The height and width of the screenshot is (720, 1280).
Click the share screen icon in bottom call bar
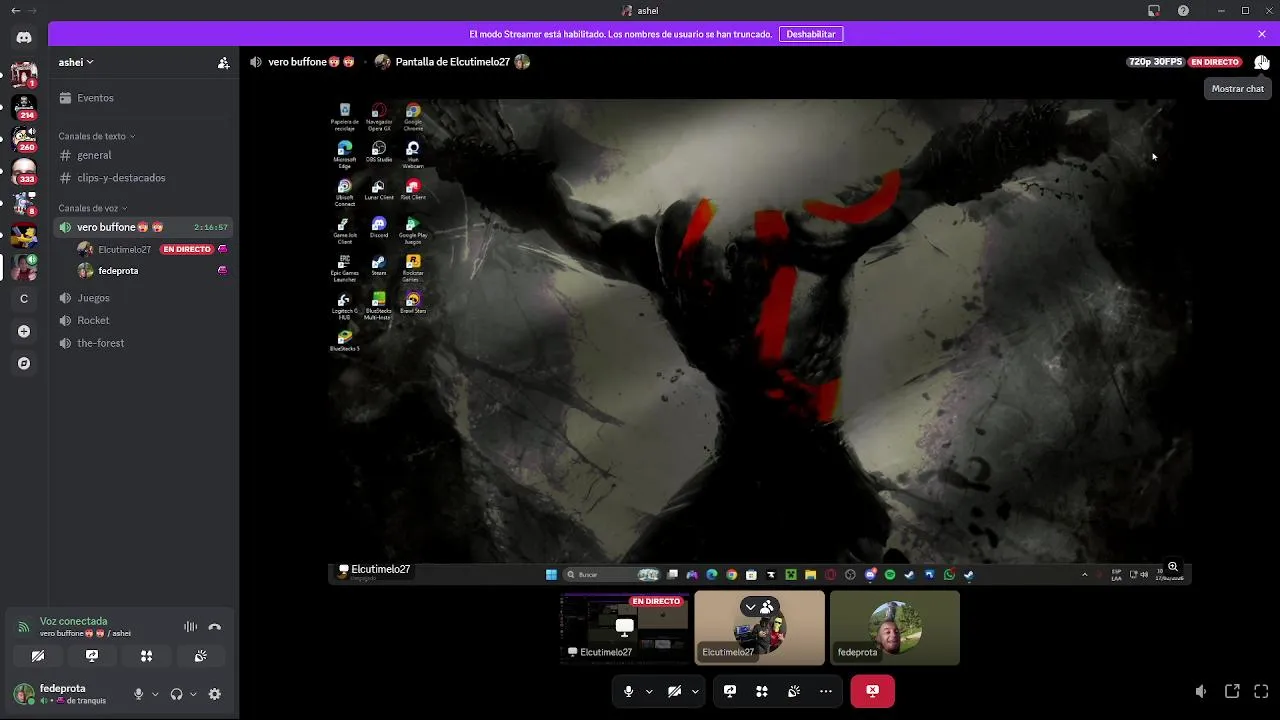coord(730,691)
